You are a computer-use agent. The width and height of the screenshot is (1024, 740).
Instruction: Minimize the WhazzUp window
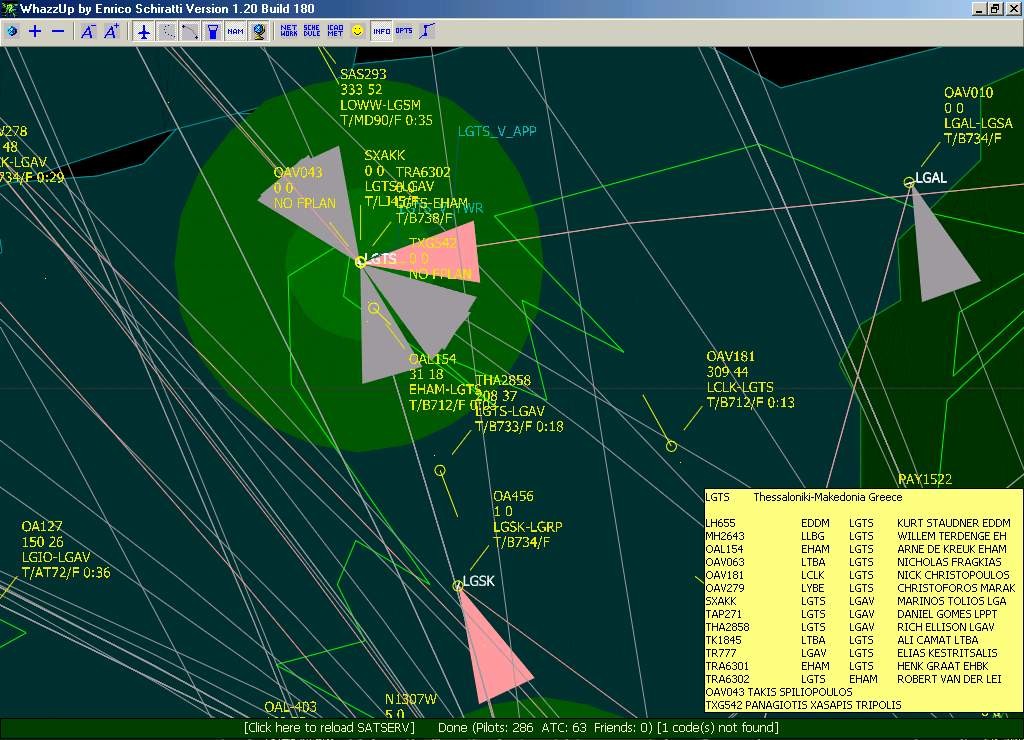979,8
